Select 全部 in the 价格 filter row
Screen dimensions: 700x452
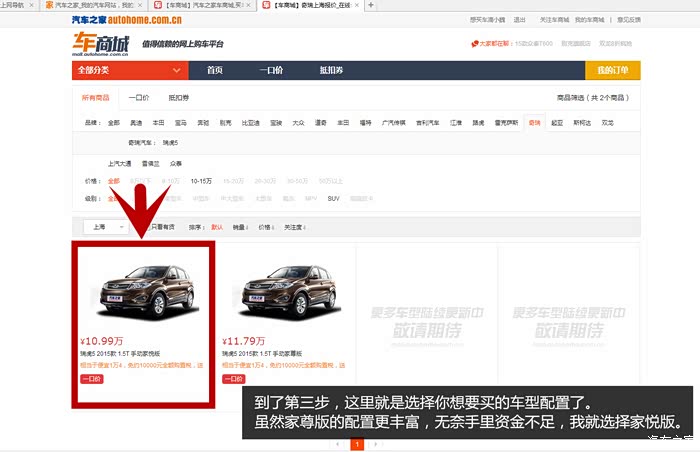(x=114, y=181)
